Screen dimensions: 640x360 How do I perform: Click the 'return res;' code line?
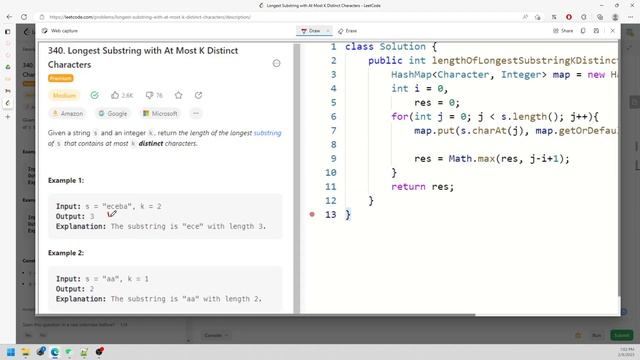[422, 187]
